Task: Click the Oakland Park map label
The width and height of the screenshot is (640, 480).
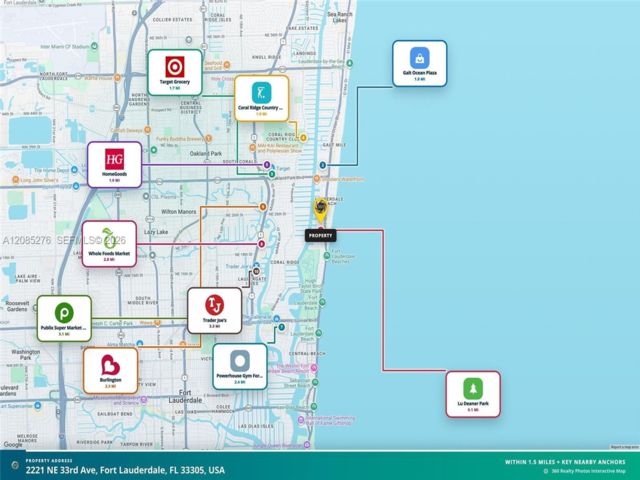Action: coord(206,153)
